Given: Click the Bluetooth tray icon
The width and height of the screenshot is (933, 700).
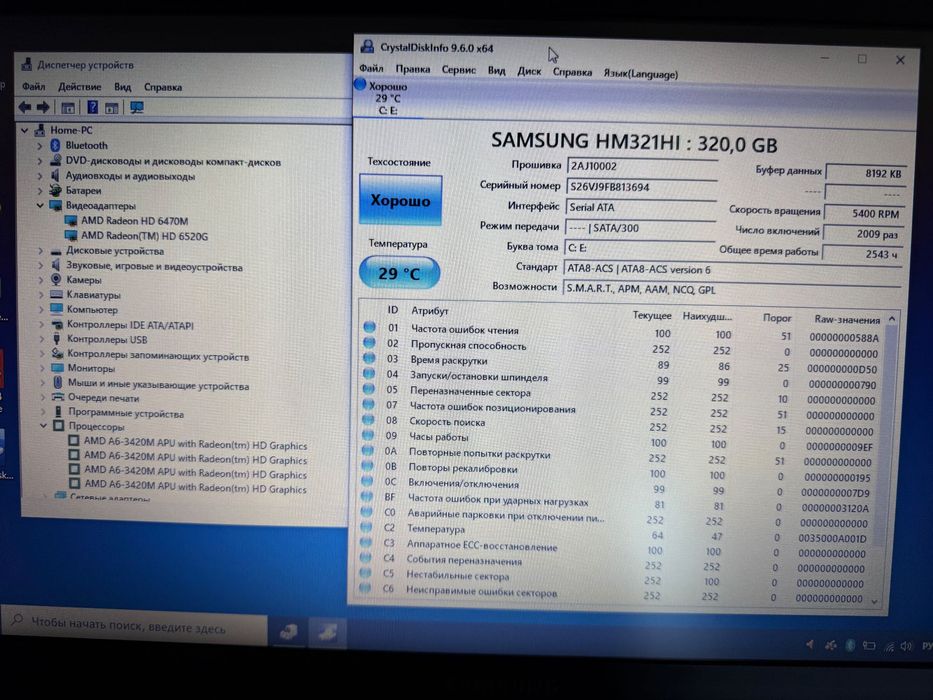Looking at the screenshot, I should pyautogui.click(x=850, y=645).
